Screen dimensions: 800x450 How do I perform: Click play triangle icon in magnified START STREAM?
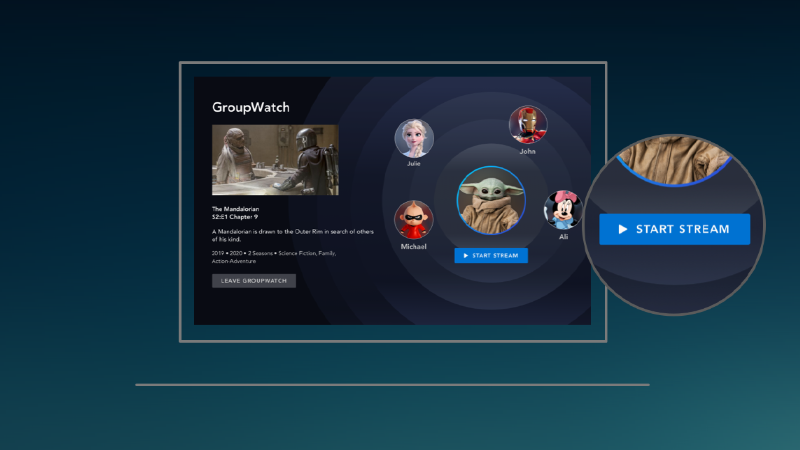tap(622, 229)
